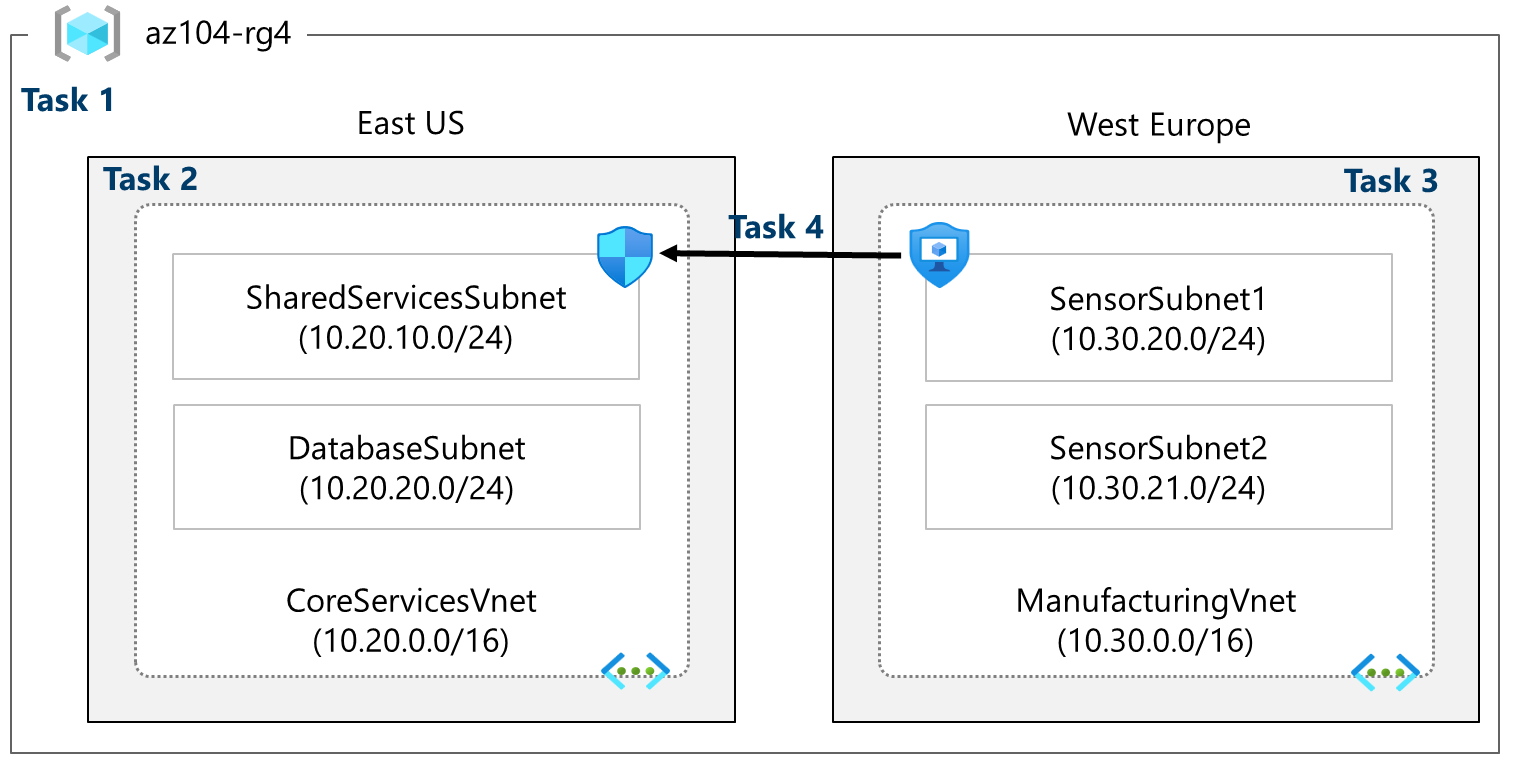Image resolution: width=1537 pixels, height=757 pixels.
Task: Click the Task 3 label
Action: (1390, 181)
